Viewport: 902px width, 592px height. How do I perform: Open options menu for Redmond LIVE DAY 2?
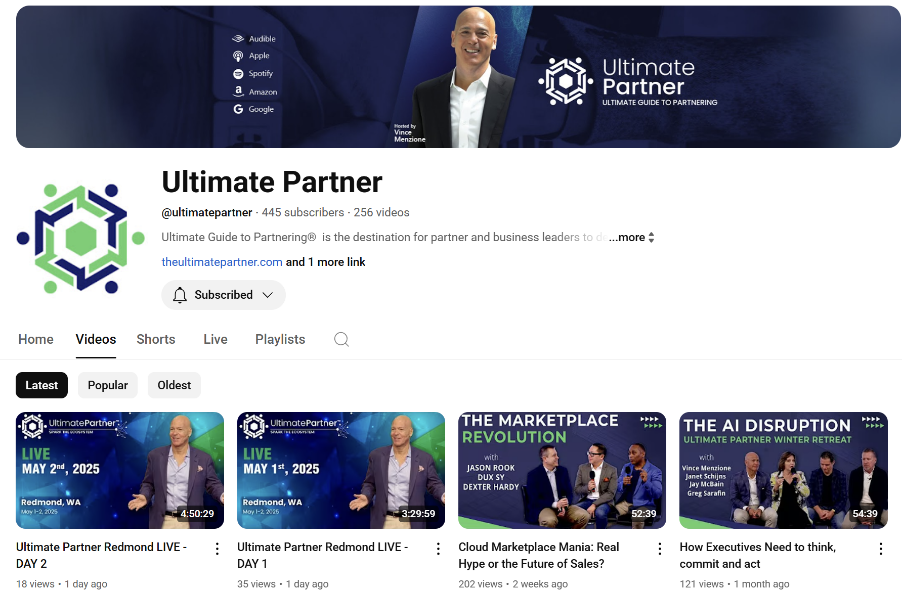pyautogui.click(x=217, y=549)
